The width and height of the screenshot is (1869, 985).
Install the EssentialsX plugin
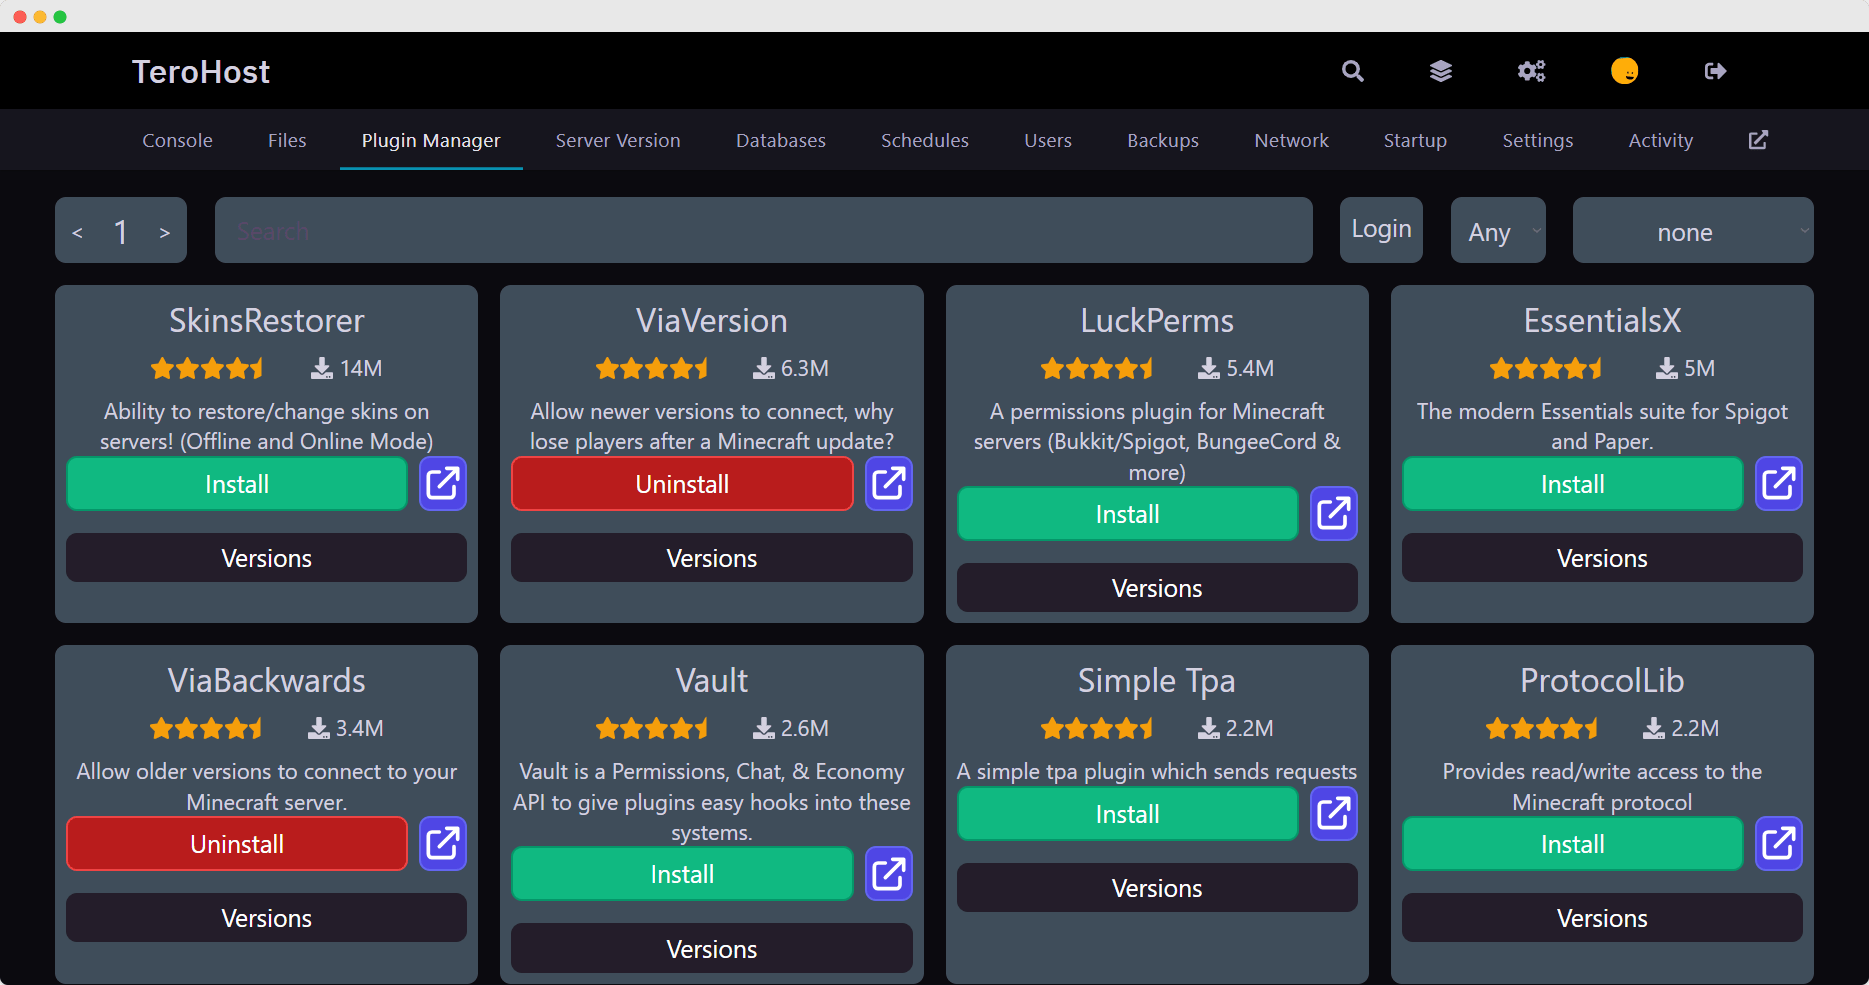pyautogui.click(x=1571, y=484)
